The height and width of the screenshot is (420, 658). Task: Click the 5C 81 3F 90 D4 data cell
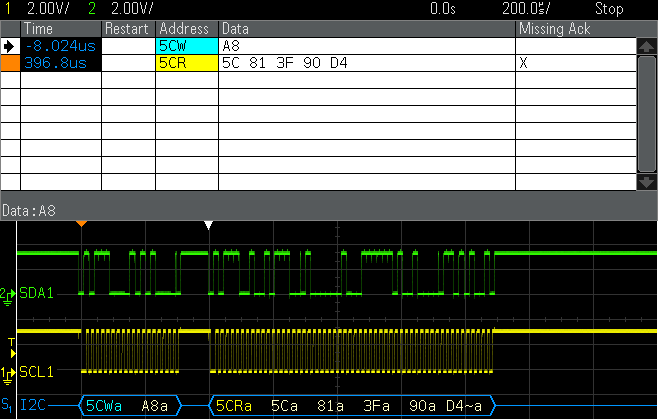(x=367, y=63)
